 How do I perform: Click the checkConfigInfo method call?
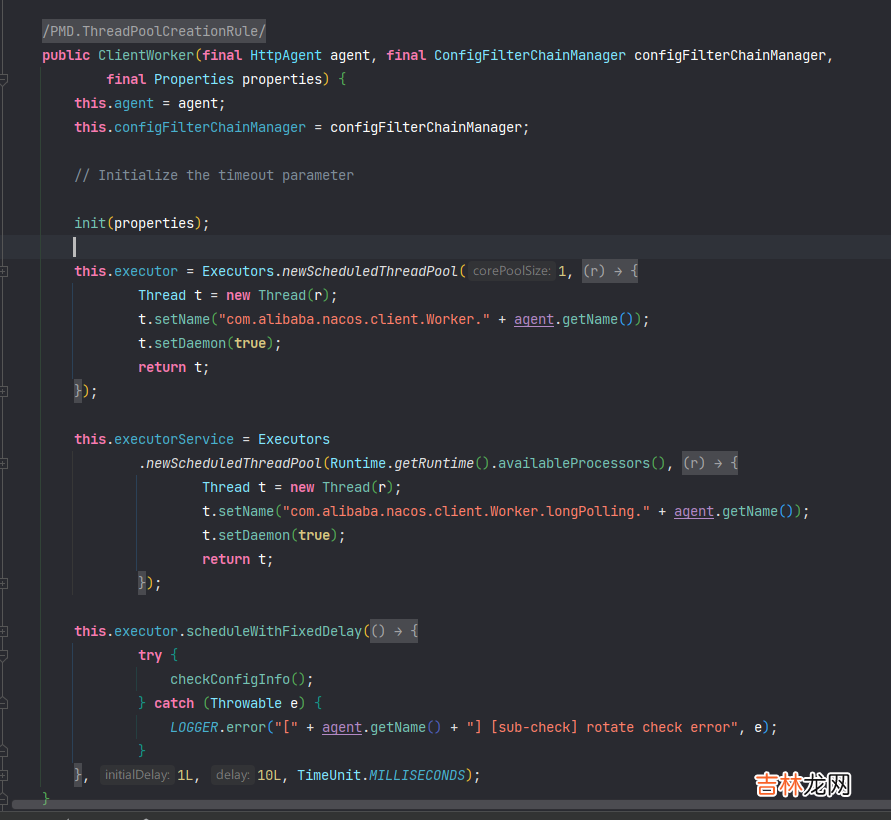pyautogui.click(x=233, y=679)
